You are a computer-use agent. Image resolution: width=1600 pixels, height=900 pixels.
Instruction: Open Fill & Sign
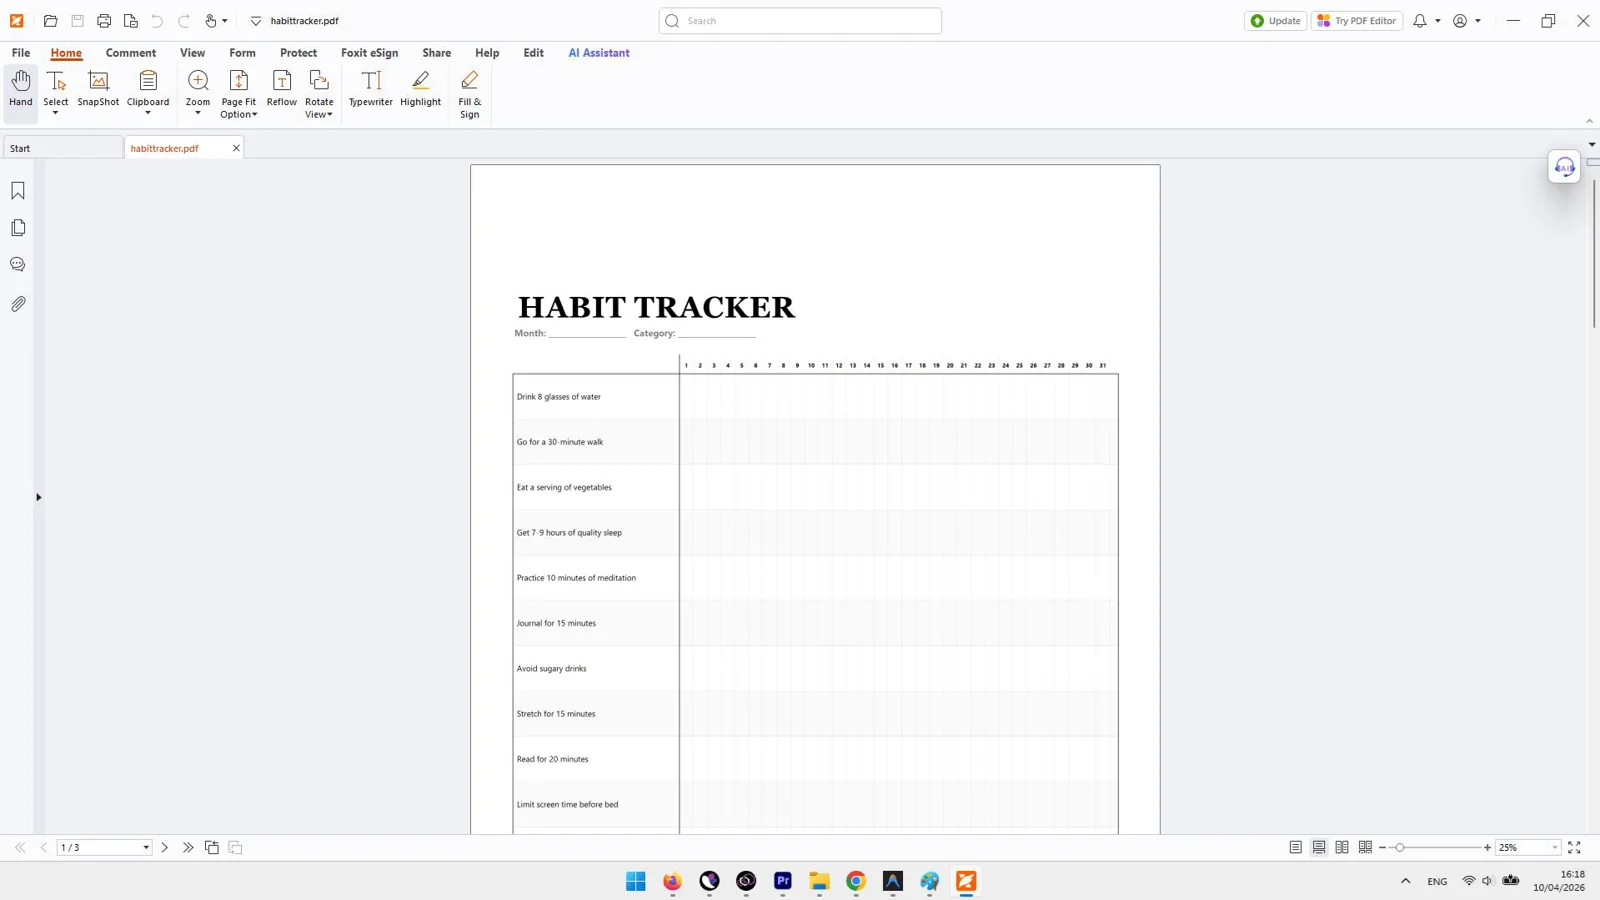coord(470,94)
